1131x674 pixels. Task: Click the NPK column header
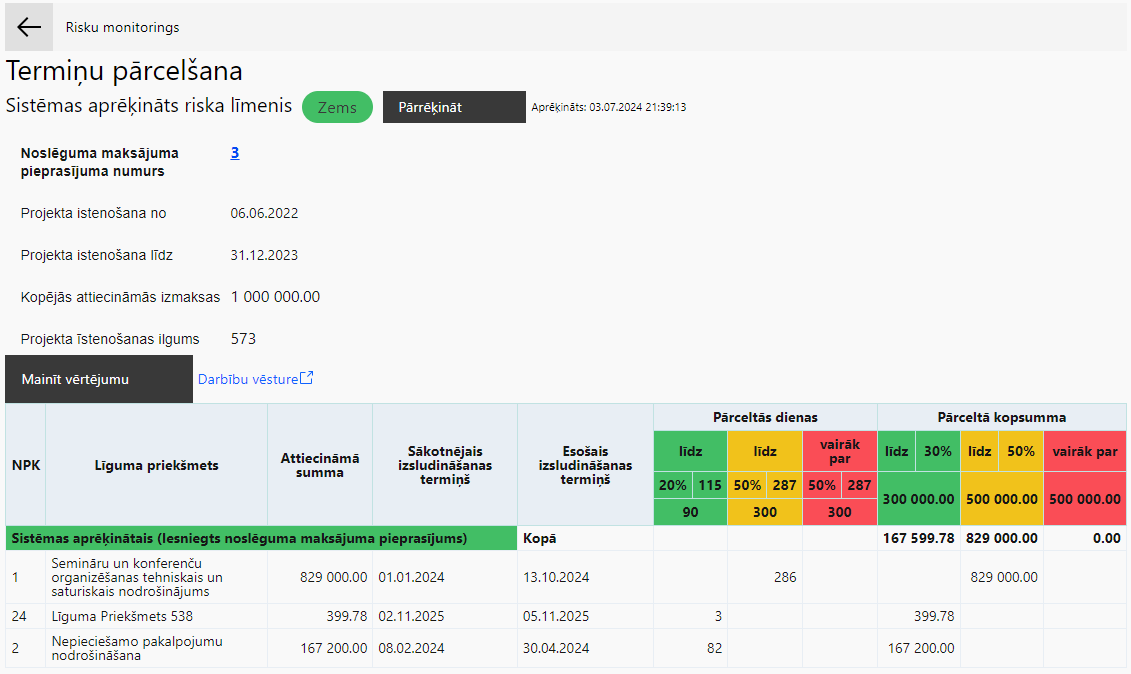(x=26, y=465)
